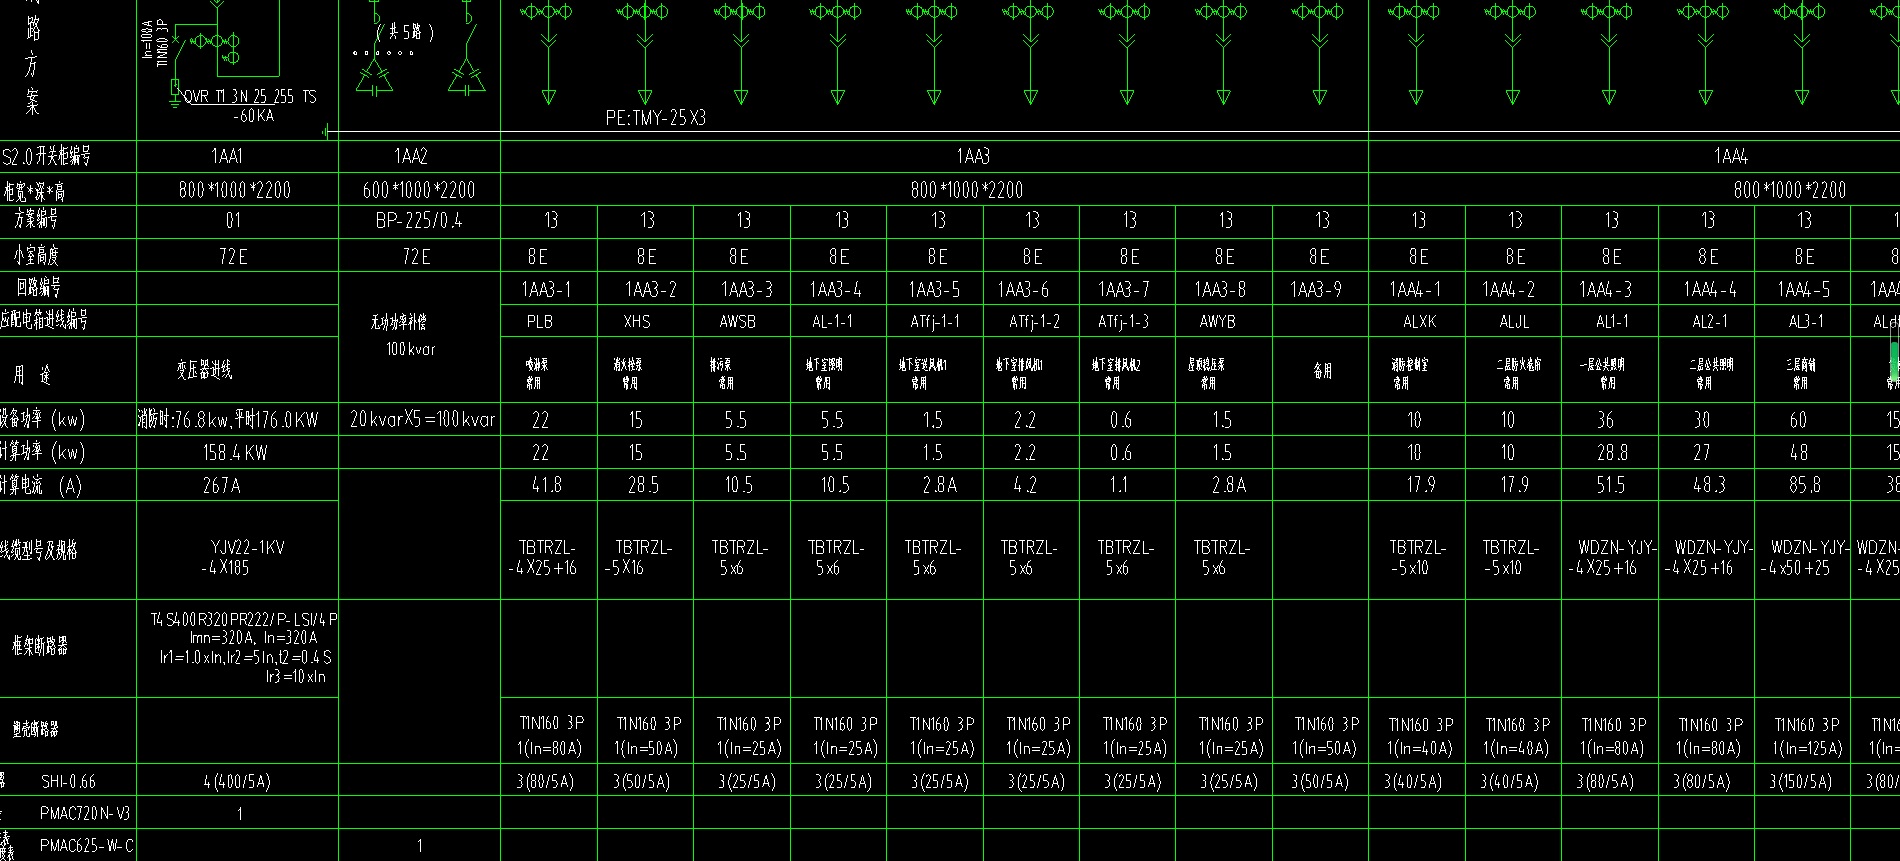Select the XHS distribution box label
The height and width of the screenshot is (861, 1900).
[636, 322]
